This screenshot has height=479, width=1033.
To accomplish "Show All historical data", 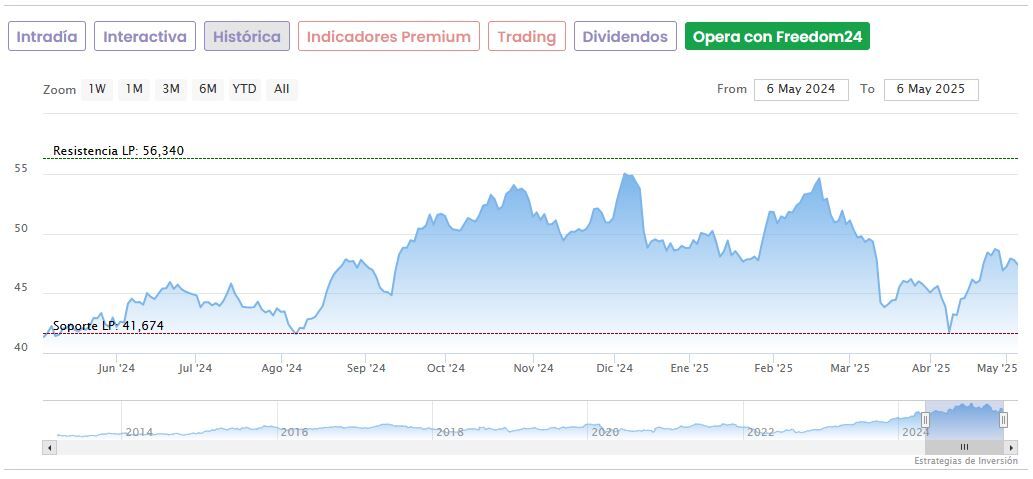I will (x=282, y=89).
